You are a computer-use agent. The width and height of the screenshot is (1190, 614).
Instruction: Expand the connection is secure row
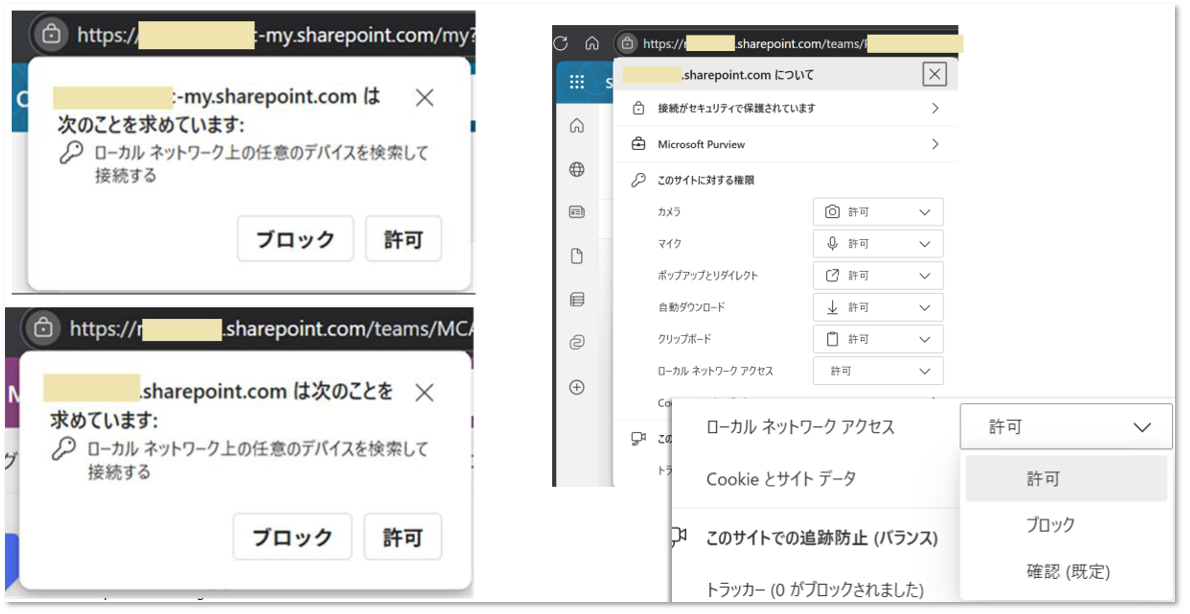point(785,109)
